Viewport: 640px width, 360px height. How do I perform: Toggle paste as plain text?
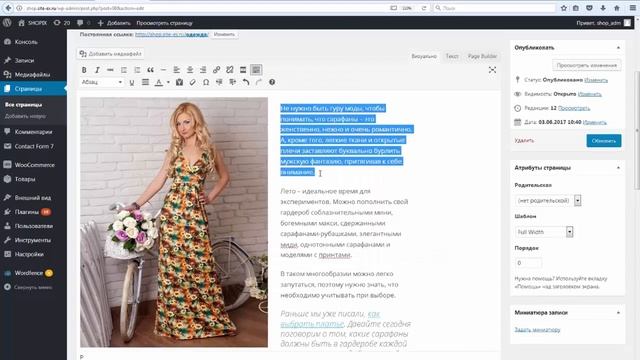pyautogui.click(x=179, y=82)
